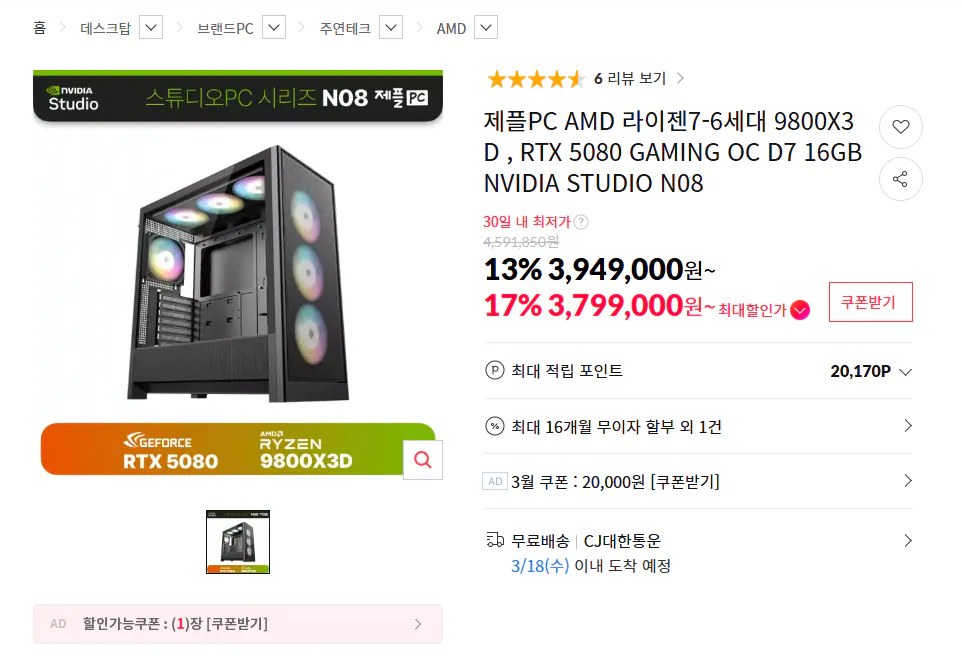Expand the 할인가능쿠폰 banner at bottom
The width and height of the screenshot is (962, 662).
418,623
